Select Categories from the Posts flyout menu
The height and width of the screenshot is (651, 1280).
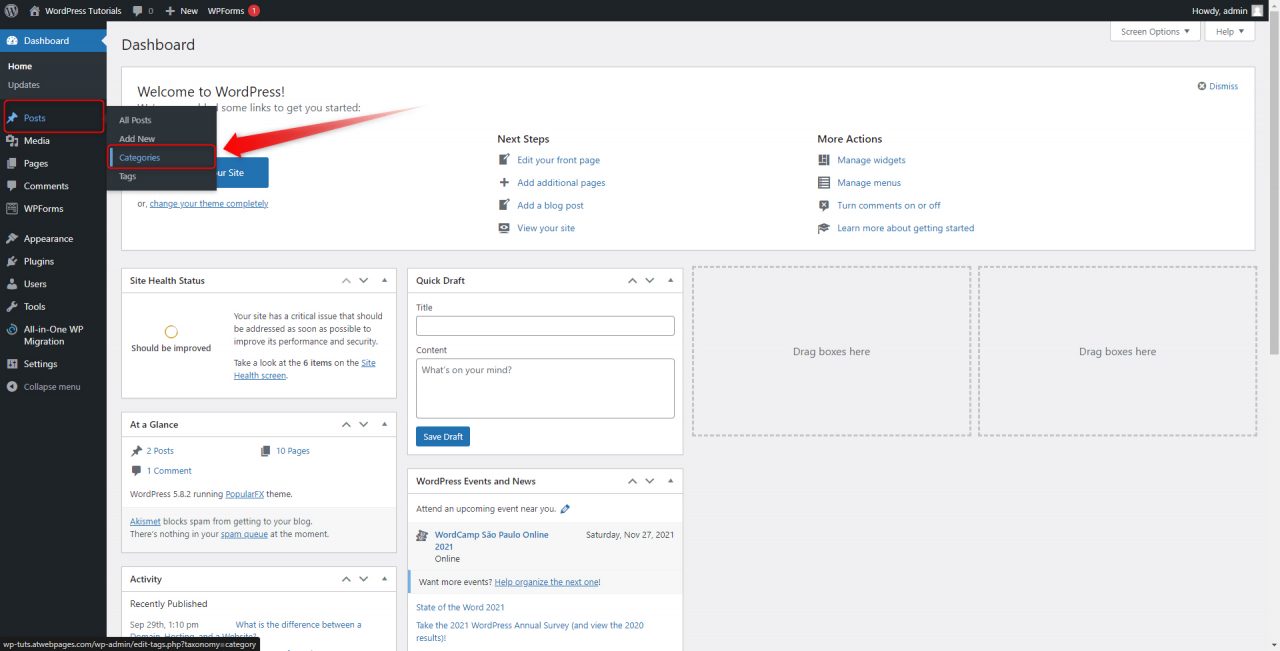(x=139, y=158)
